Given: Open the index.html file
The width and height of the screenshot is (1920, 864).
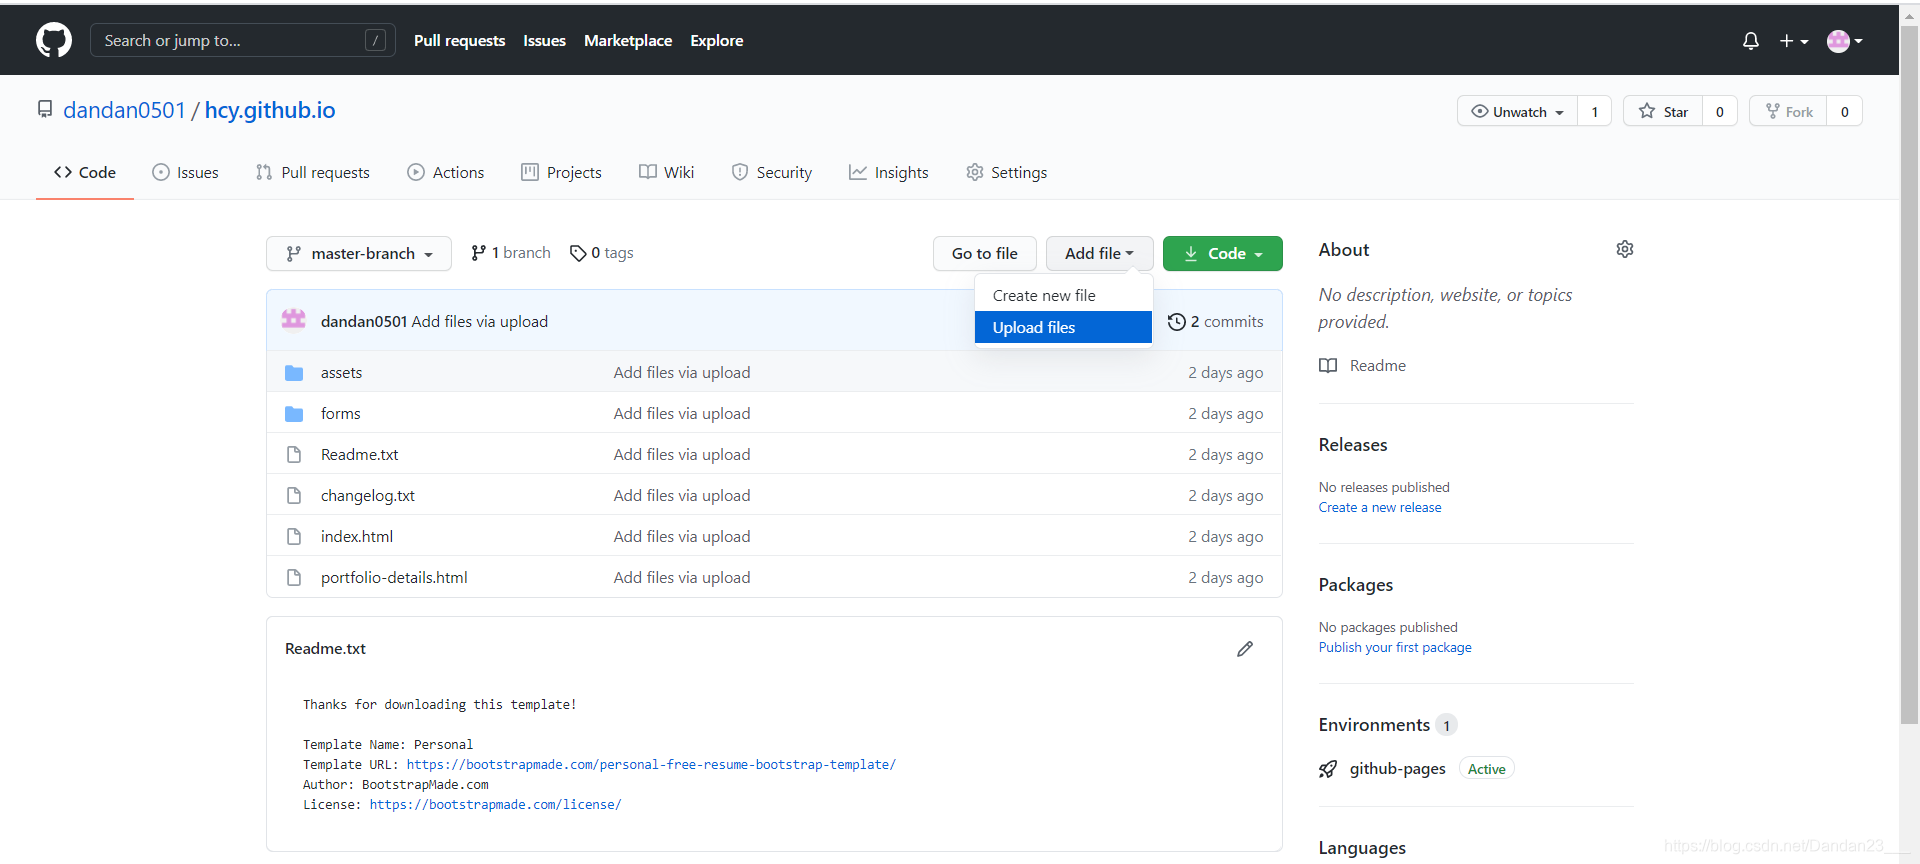Looking at the screenshot, I should point(357,537).
